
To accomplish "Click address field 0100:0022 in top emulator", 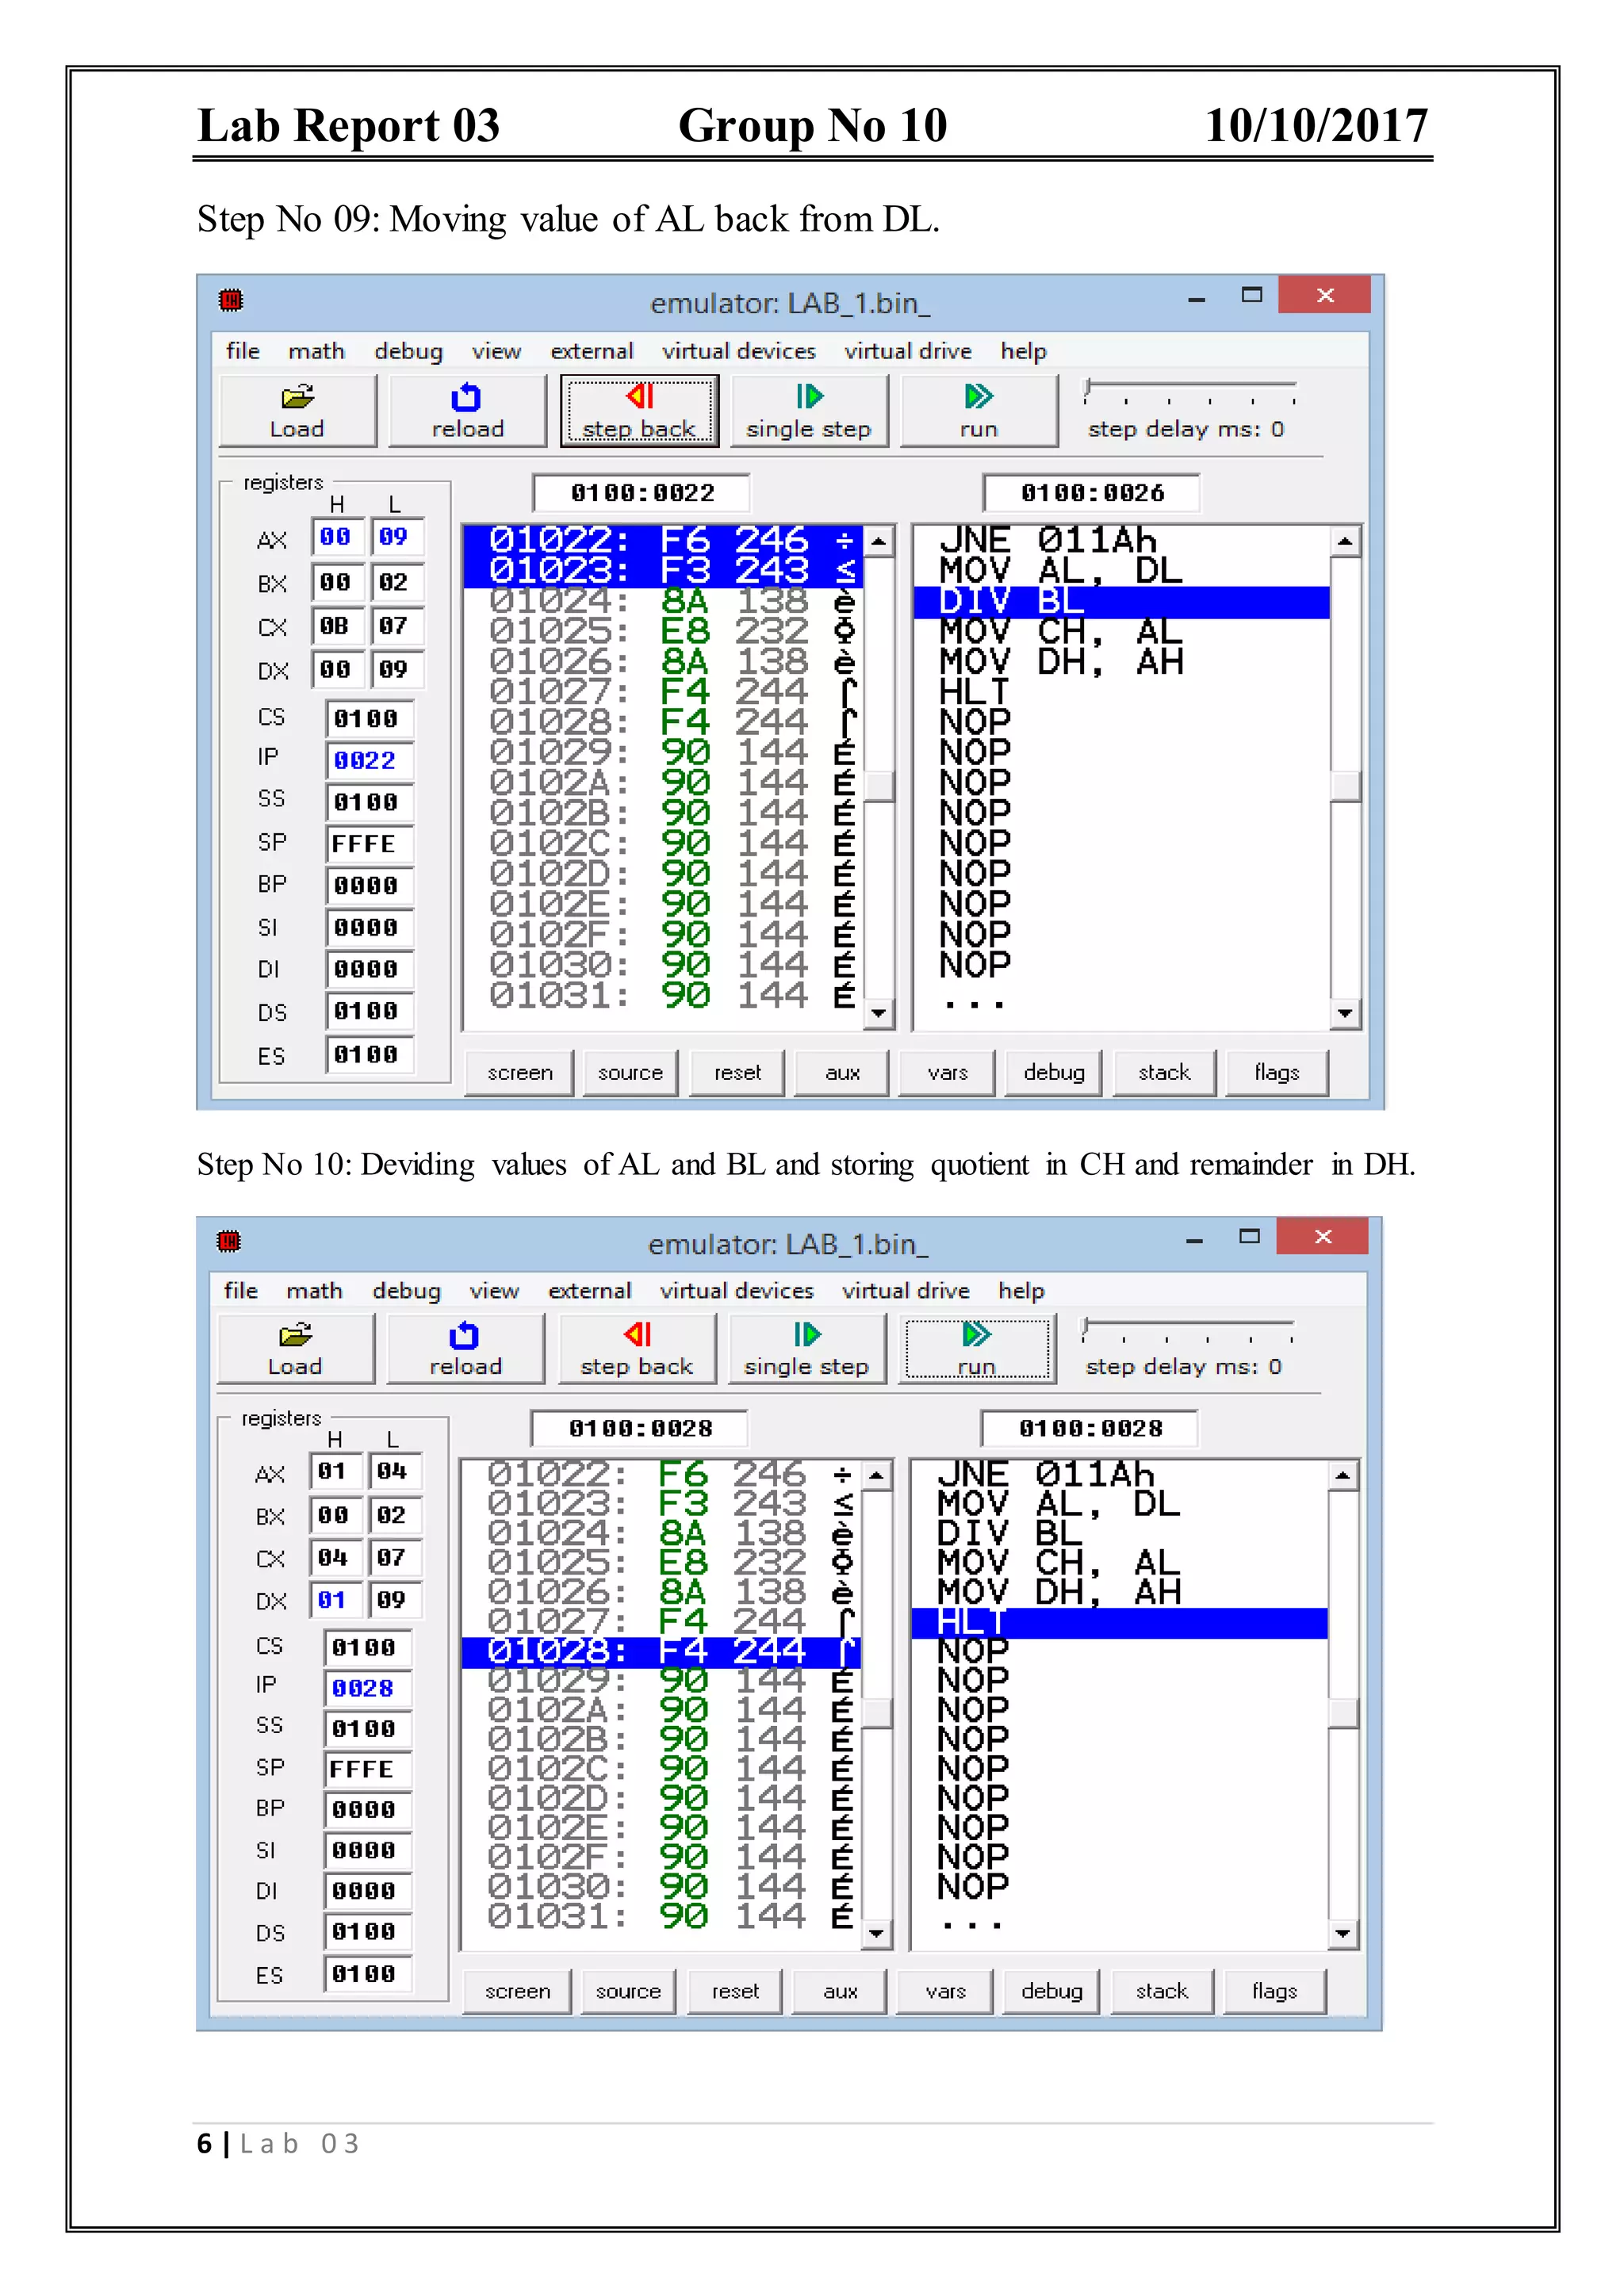I will [642, 493].
